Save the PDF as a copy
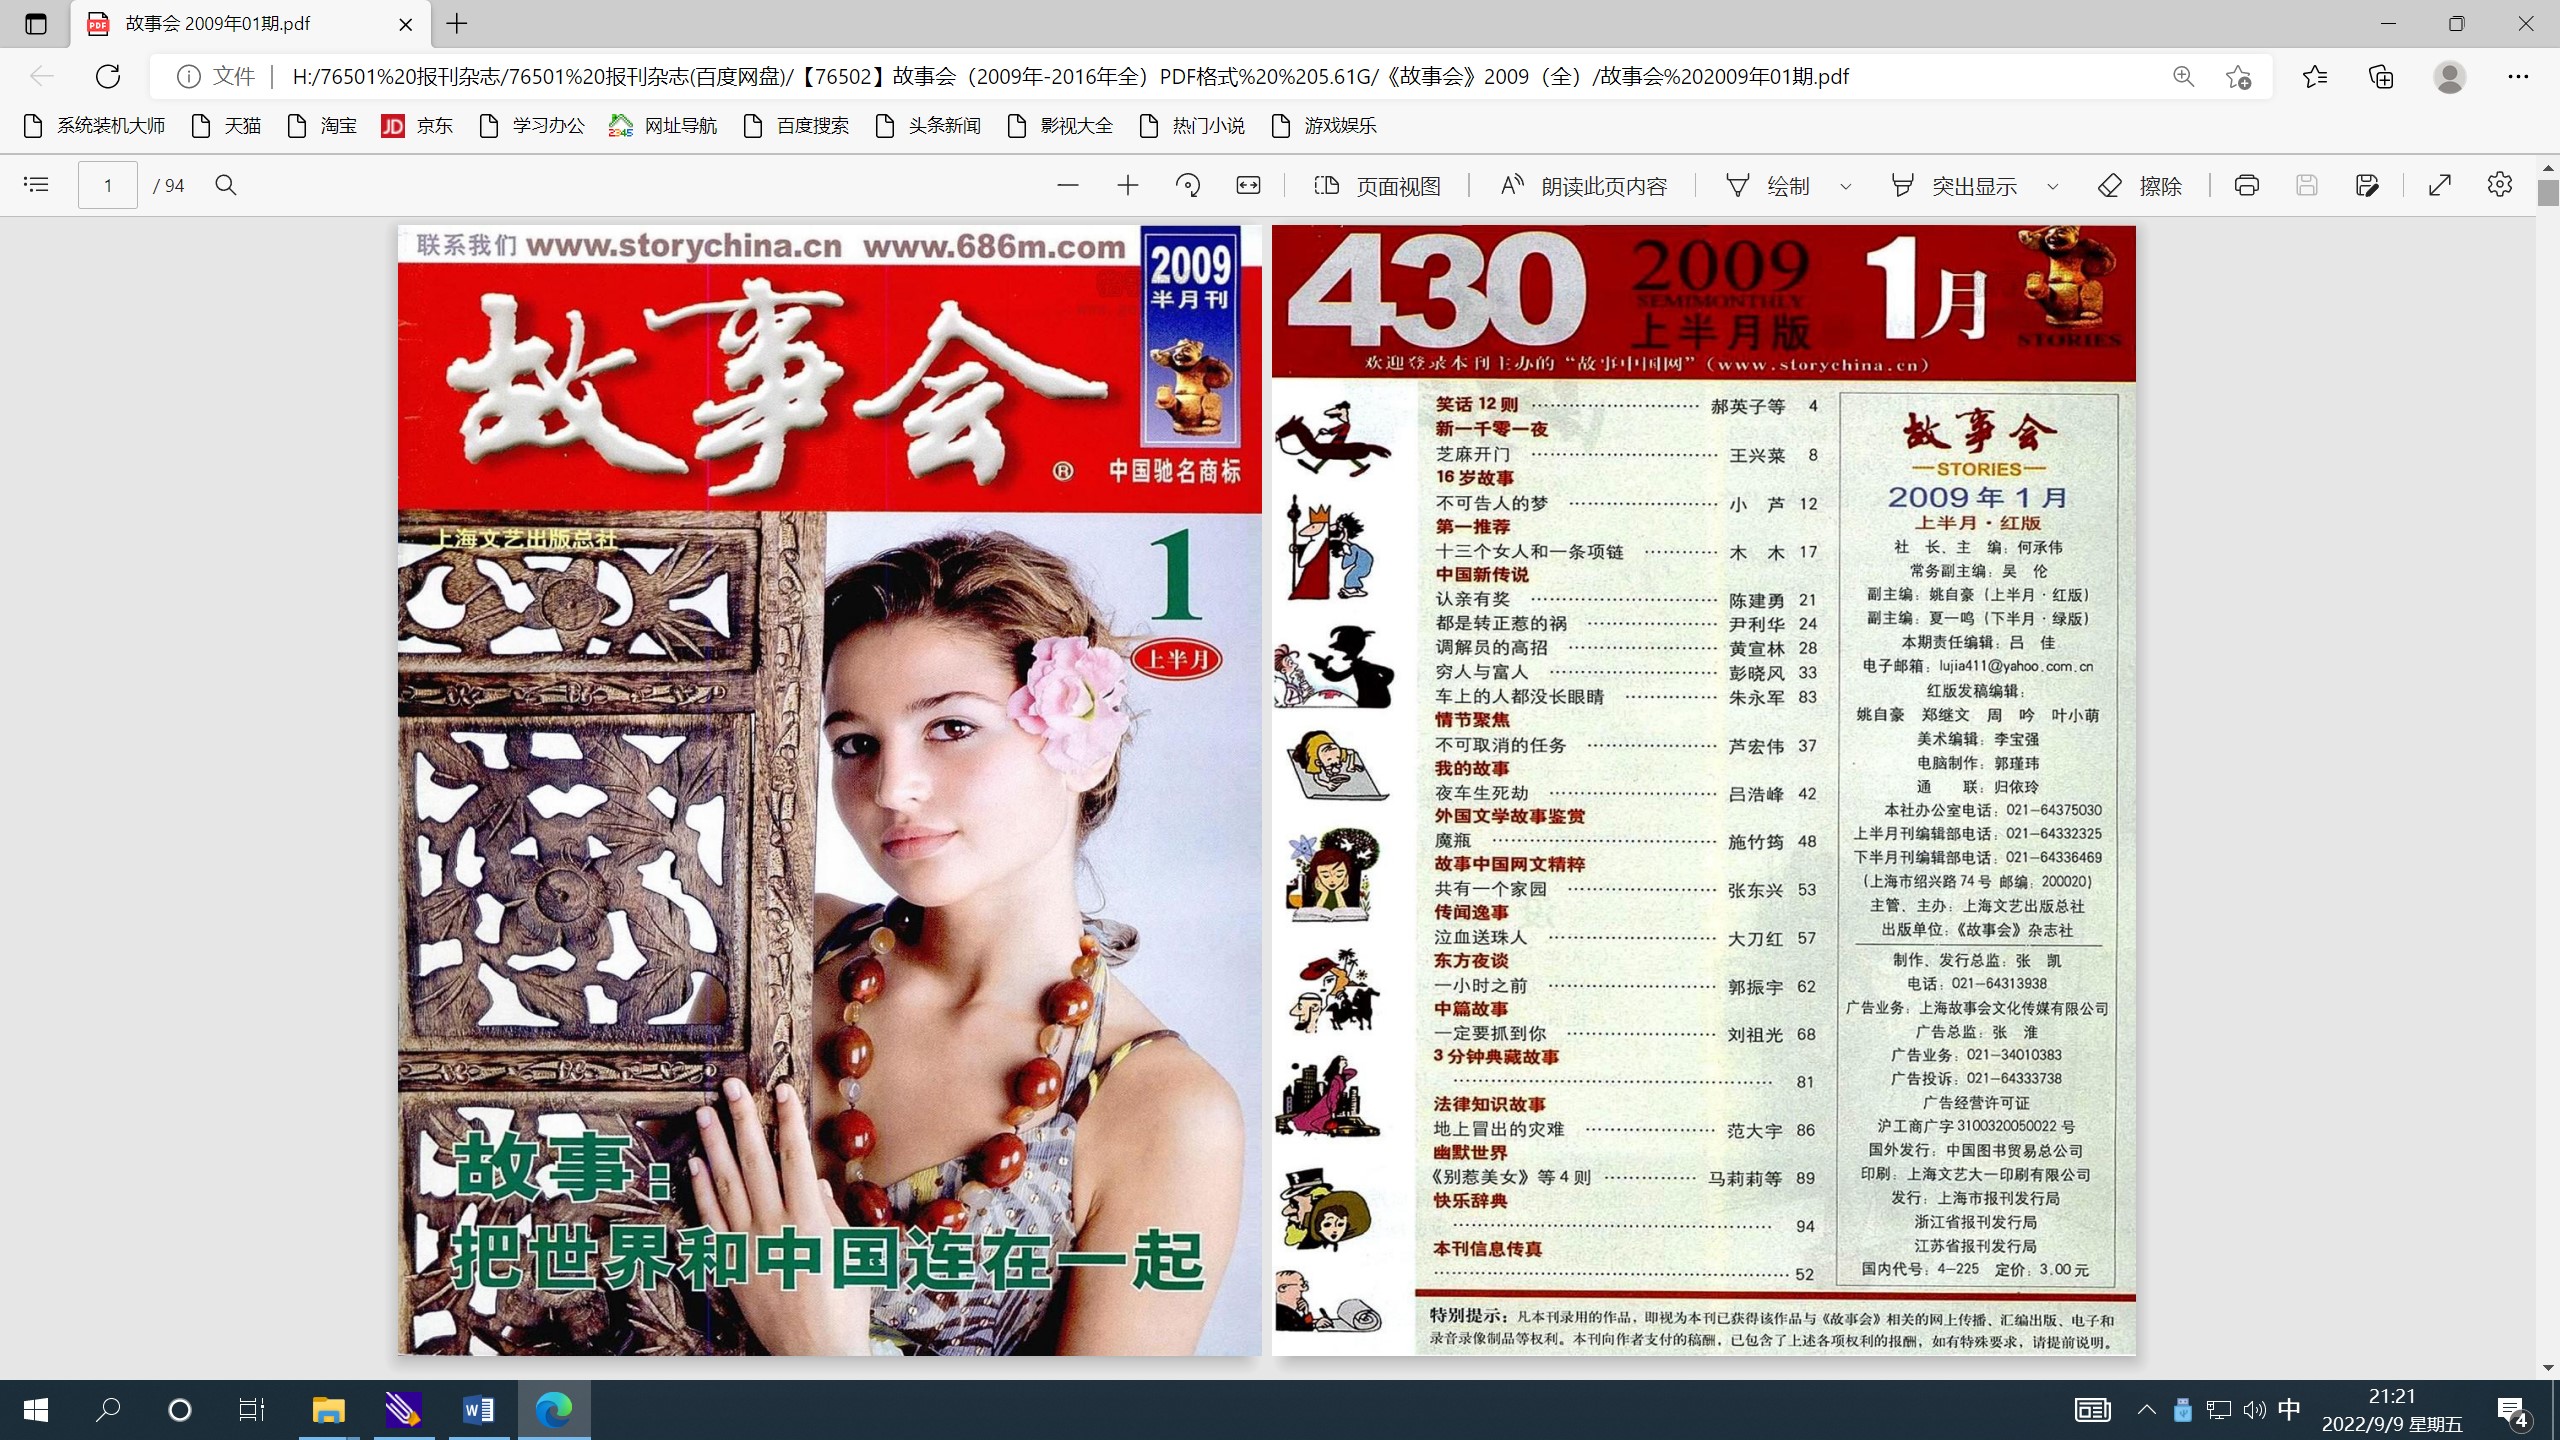 (2366, 185)
